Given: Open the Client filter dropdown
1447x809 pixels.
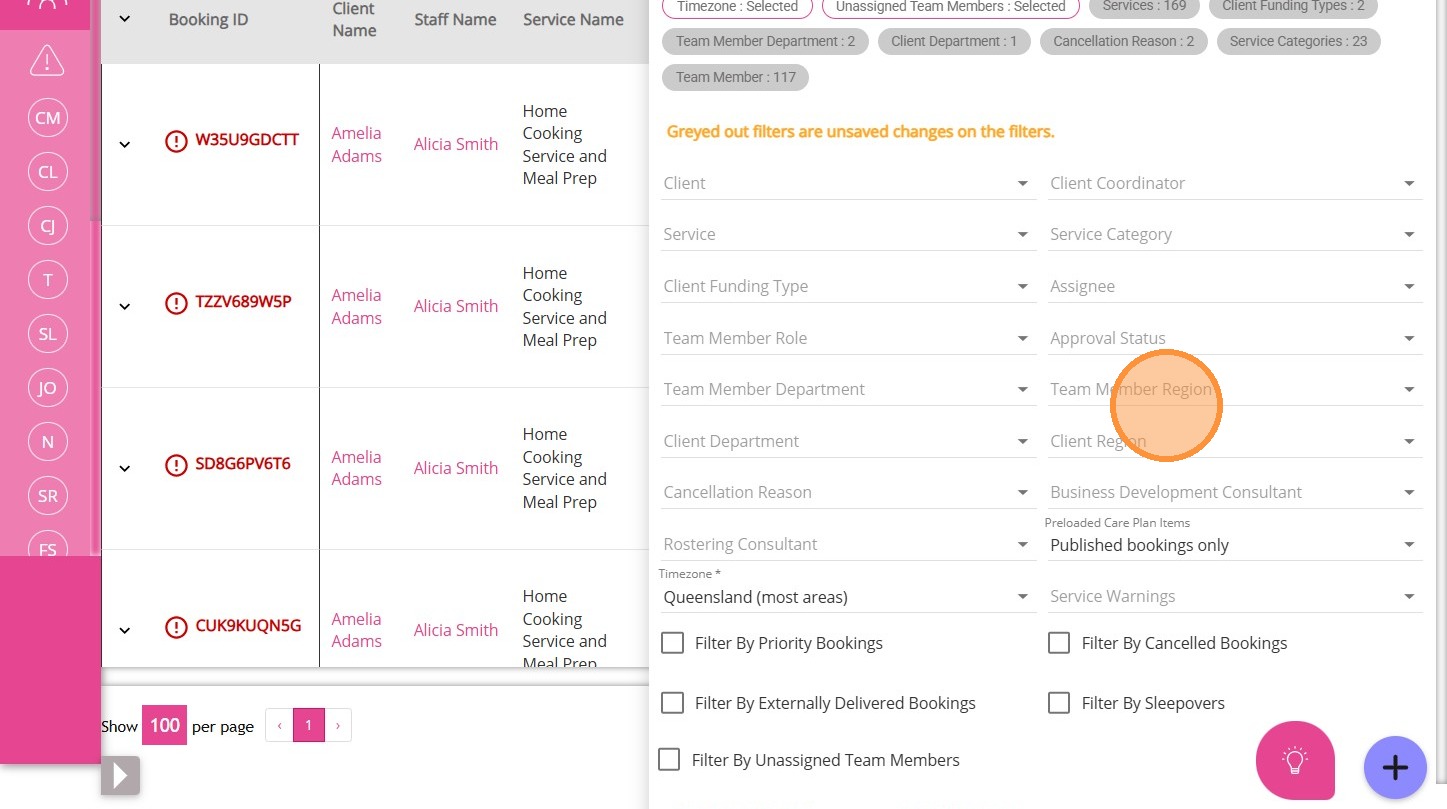Looking at the screenshot, I should click(x=846, y=184).
